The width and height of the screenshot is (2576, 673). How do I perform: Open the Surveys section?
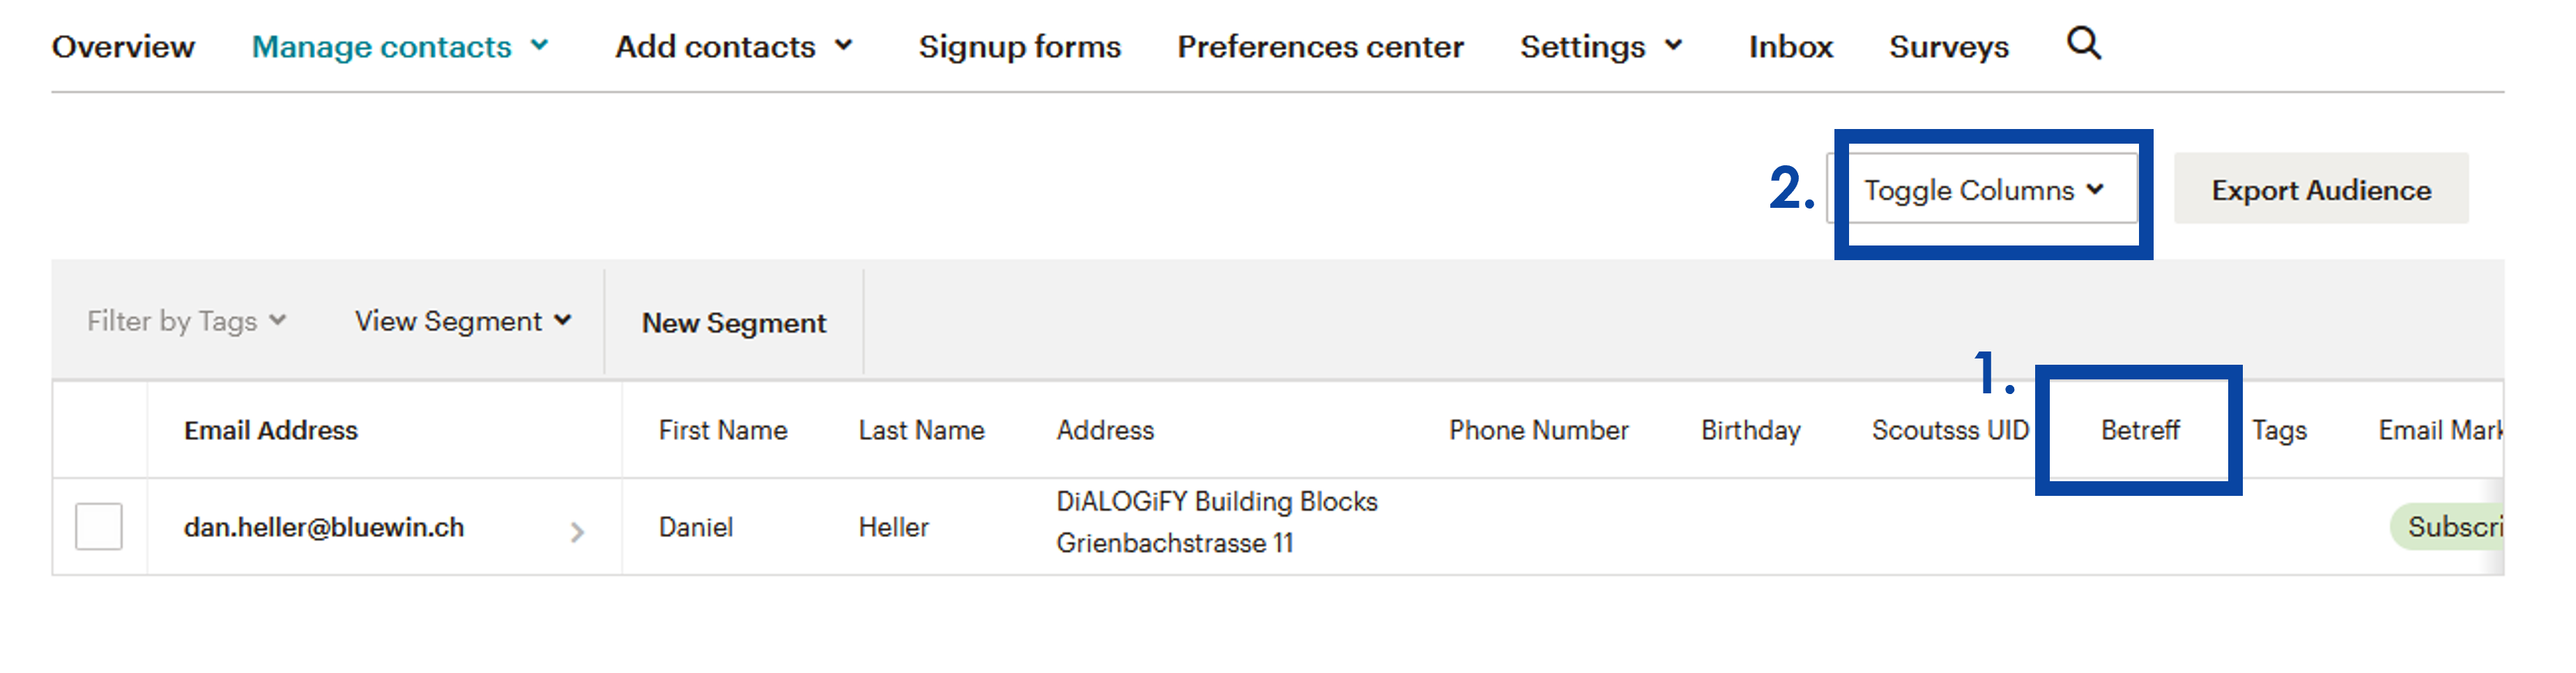(x=1948, y=47)
